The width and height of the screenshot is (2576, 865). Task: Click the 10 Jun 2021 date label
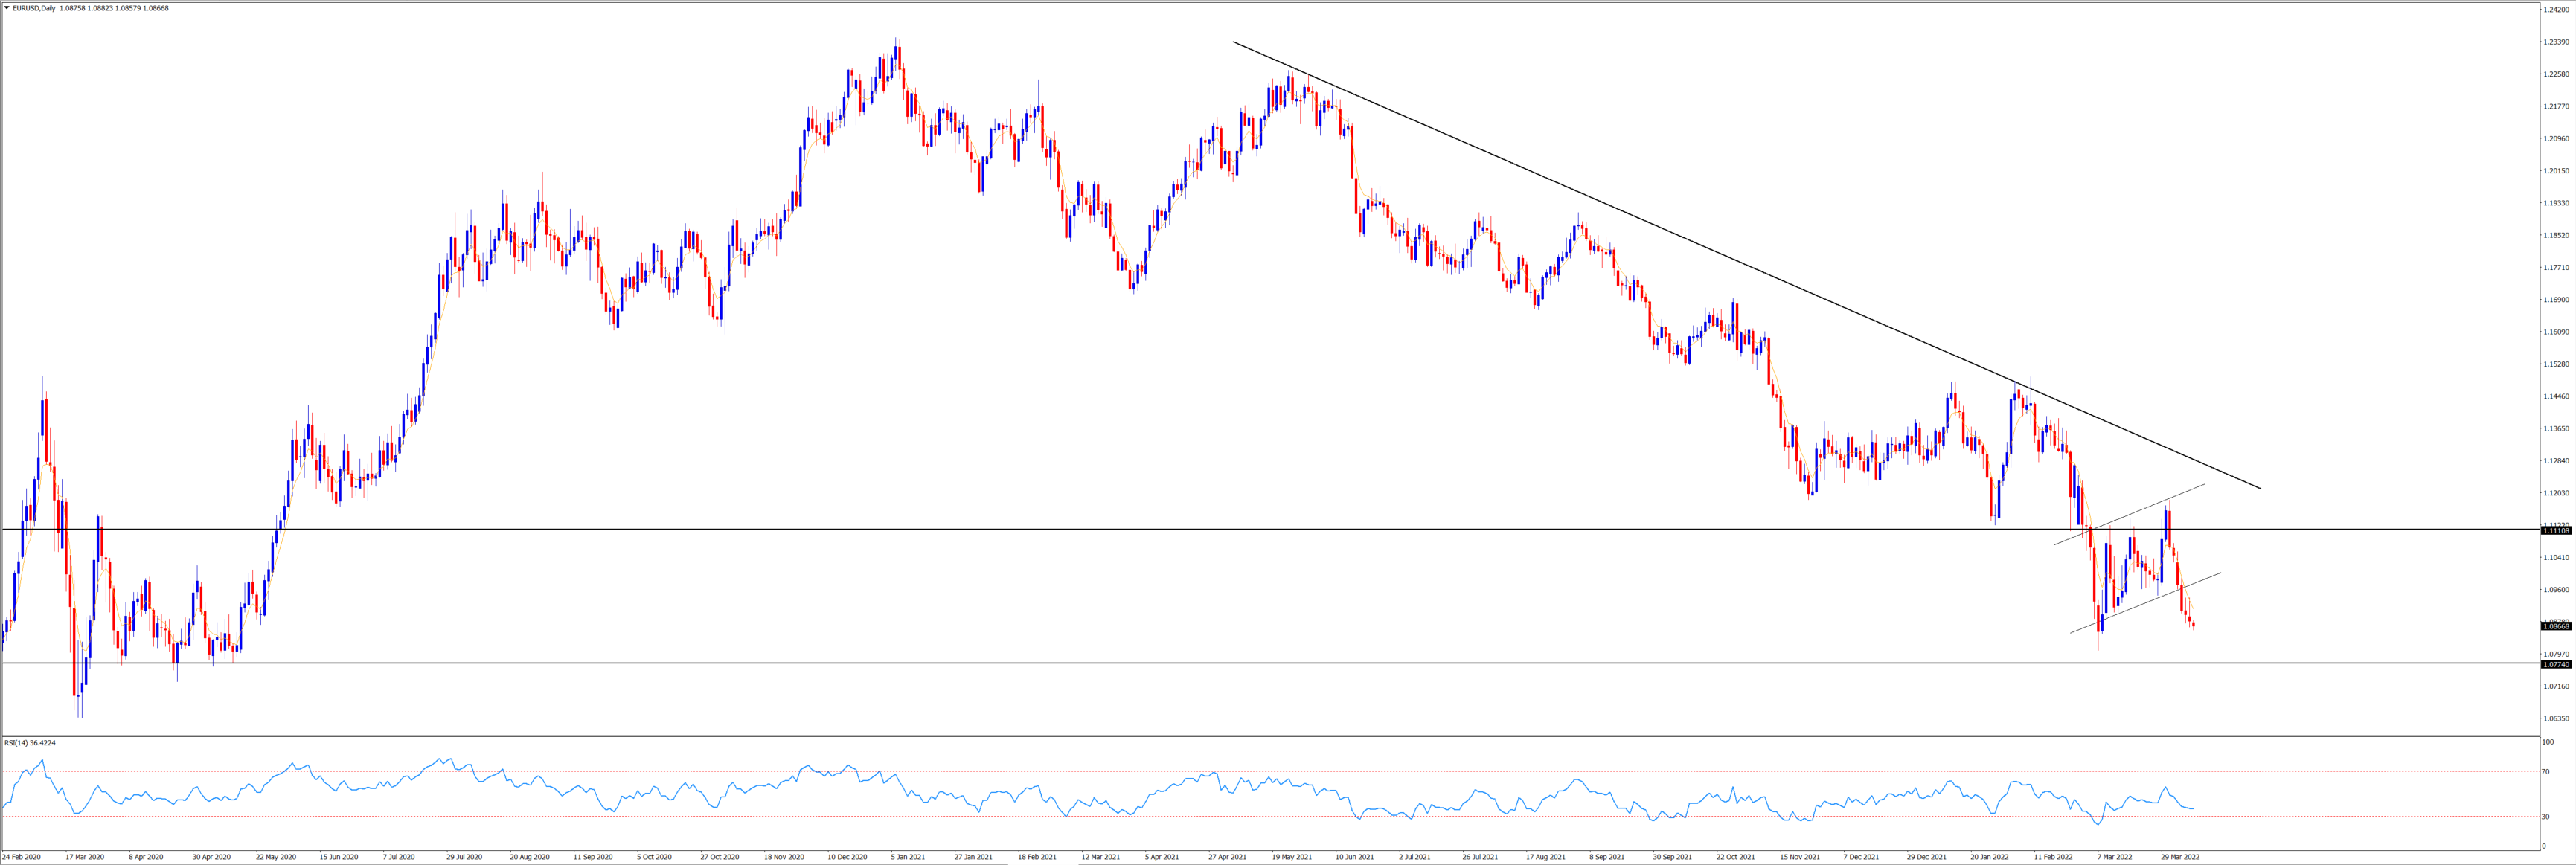pos(1354,857)
